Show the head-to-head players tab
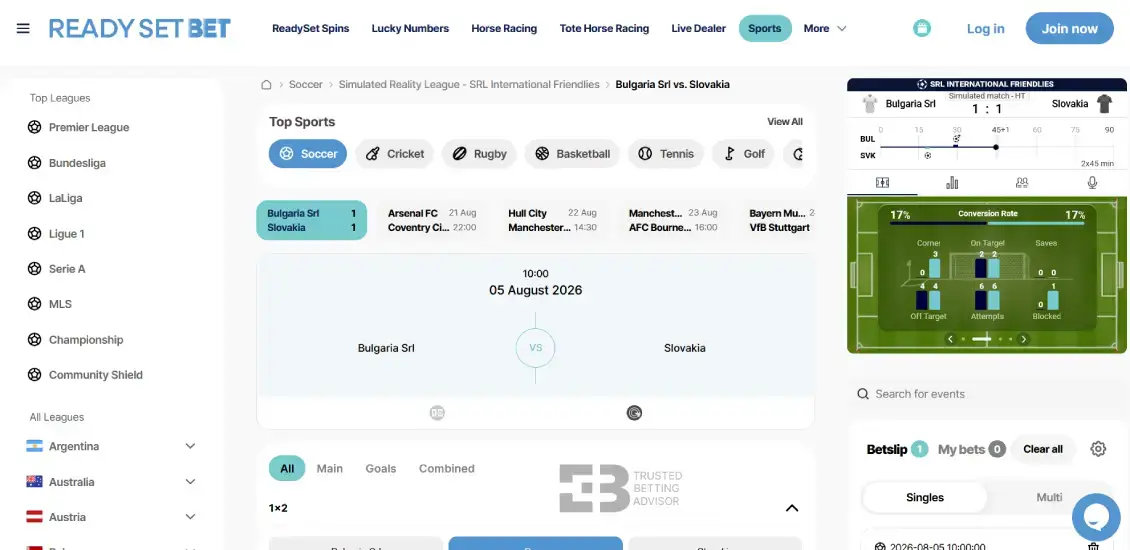 (1022, 183)
